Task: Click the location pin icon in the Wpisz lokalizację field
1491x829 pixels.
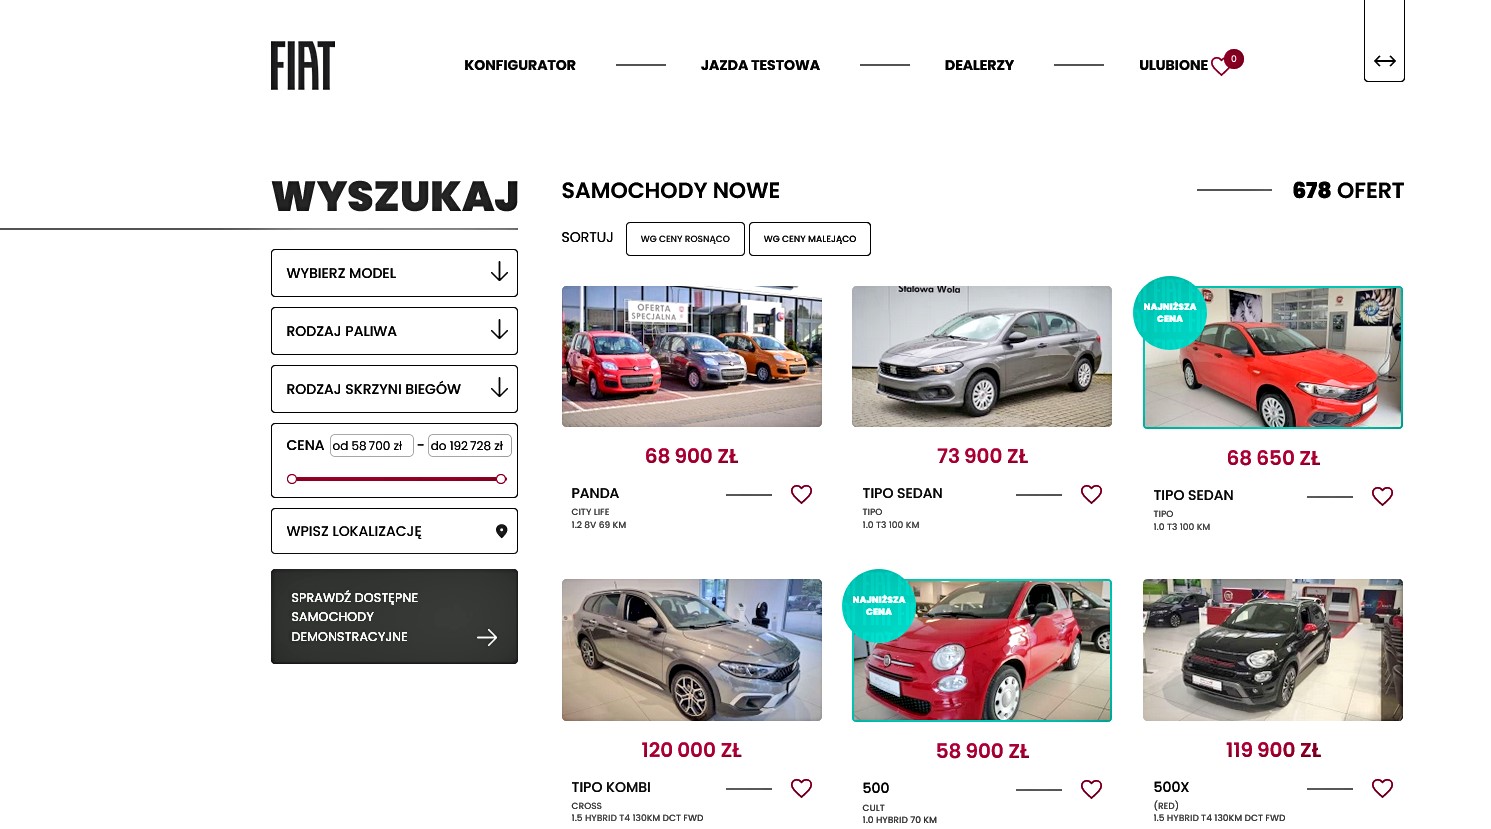Action: point(502,531)
